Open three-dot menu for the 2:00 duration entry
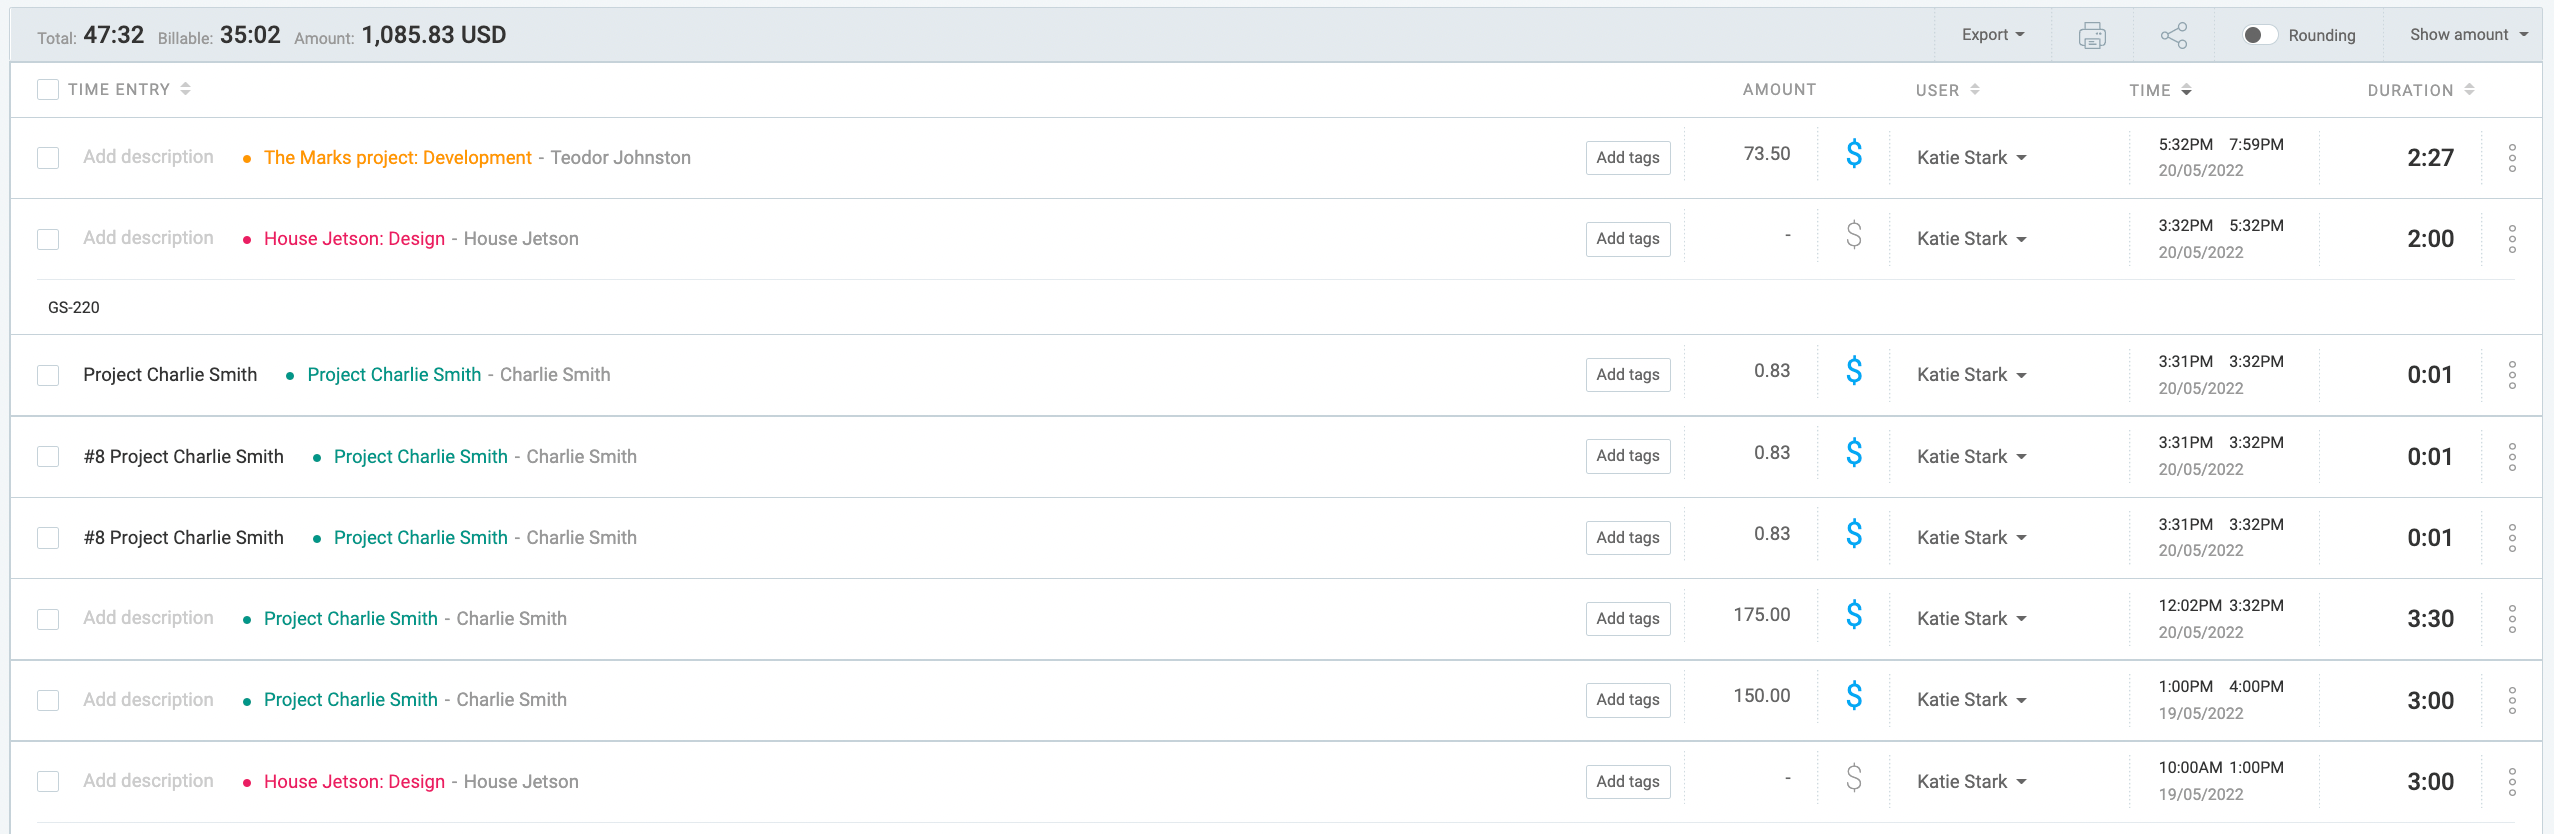Viewport: 2554px width, 834px height. [2512, 239]
